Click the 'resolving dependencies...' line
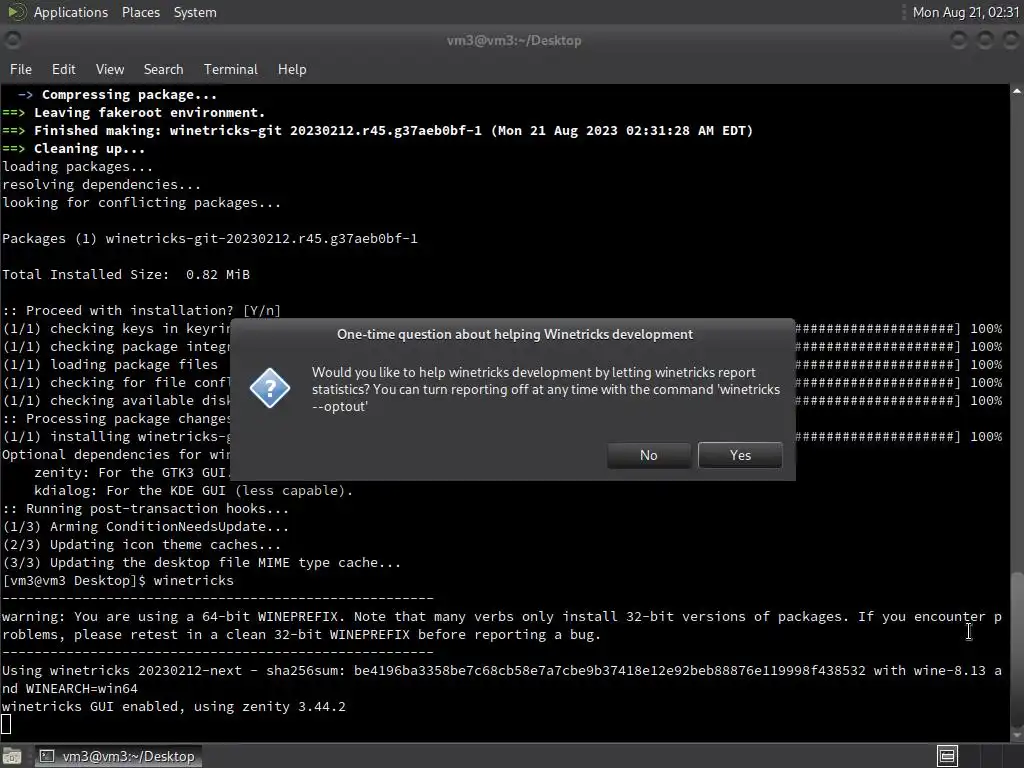 click(x=102, y=185)
